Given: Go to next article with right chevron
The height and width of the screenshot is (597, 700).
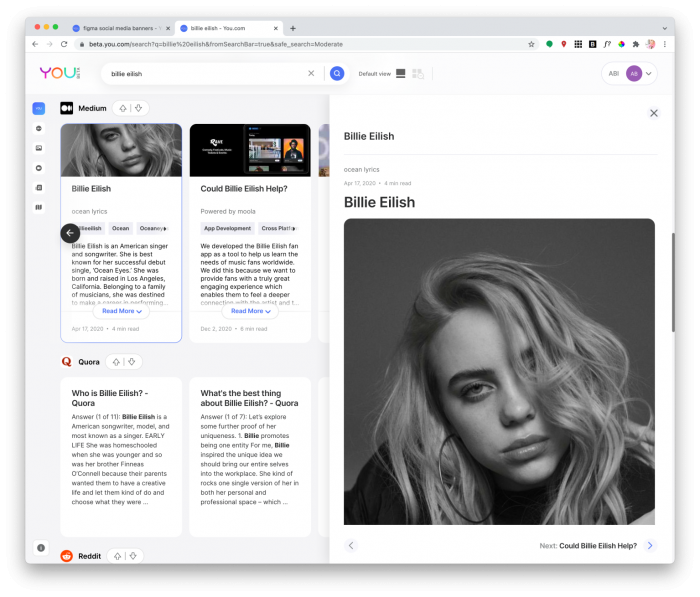Looking at the screenshot, I should [x=650, y=545].
